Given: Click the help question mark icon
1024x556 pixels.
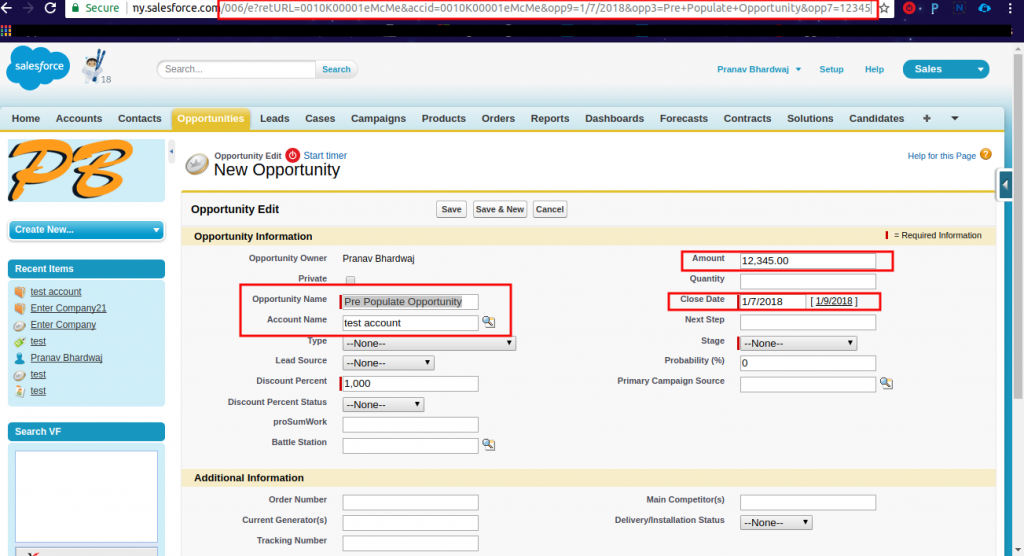Looking at the screenshot, I should tap(986, 155).
